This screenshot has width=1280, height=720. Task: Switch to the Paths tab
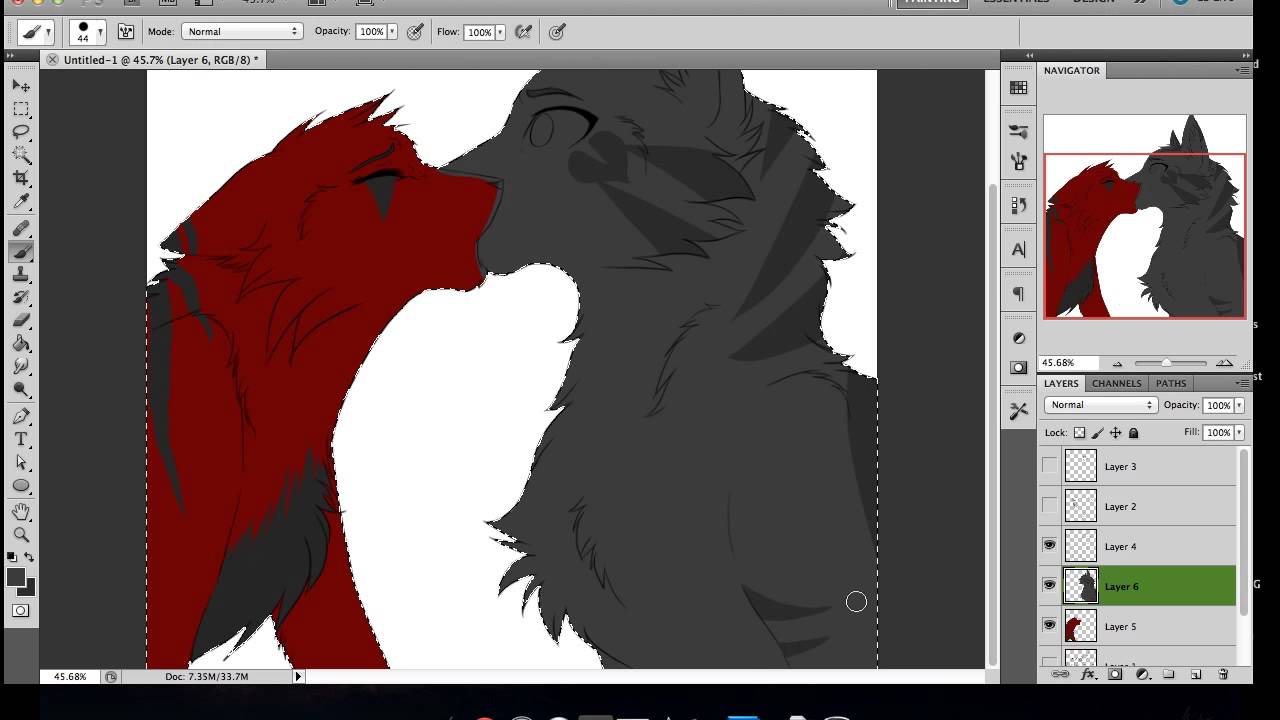[x=1170, y=383]
